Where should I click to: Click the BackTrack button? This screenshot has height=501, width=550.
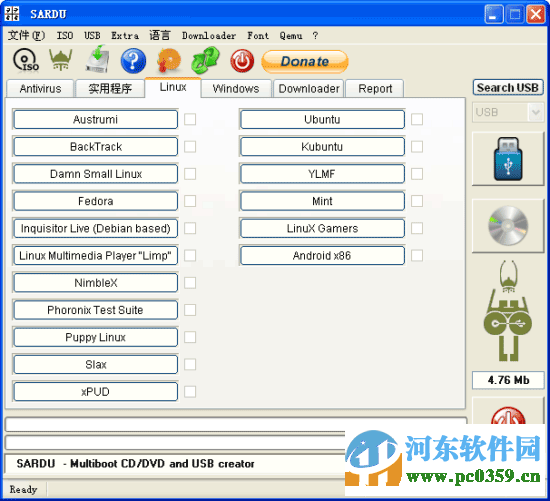coord(95,147)
